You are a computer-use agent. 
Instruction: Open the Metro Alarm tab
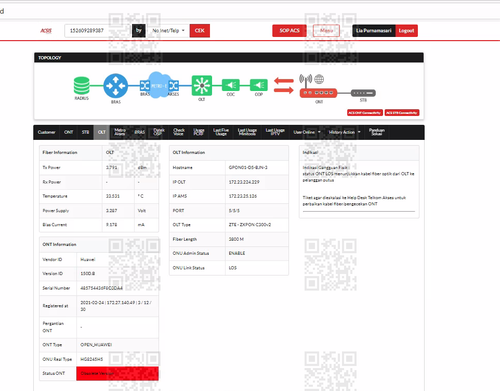click(120, 132)
